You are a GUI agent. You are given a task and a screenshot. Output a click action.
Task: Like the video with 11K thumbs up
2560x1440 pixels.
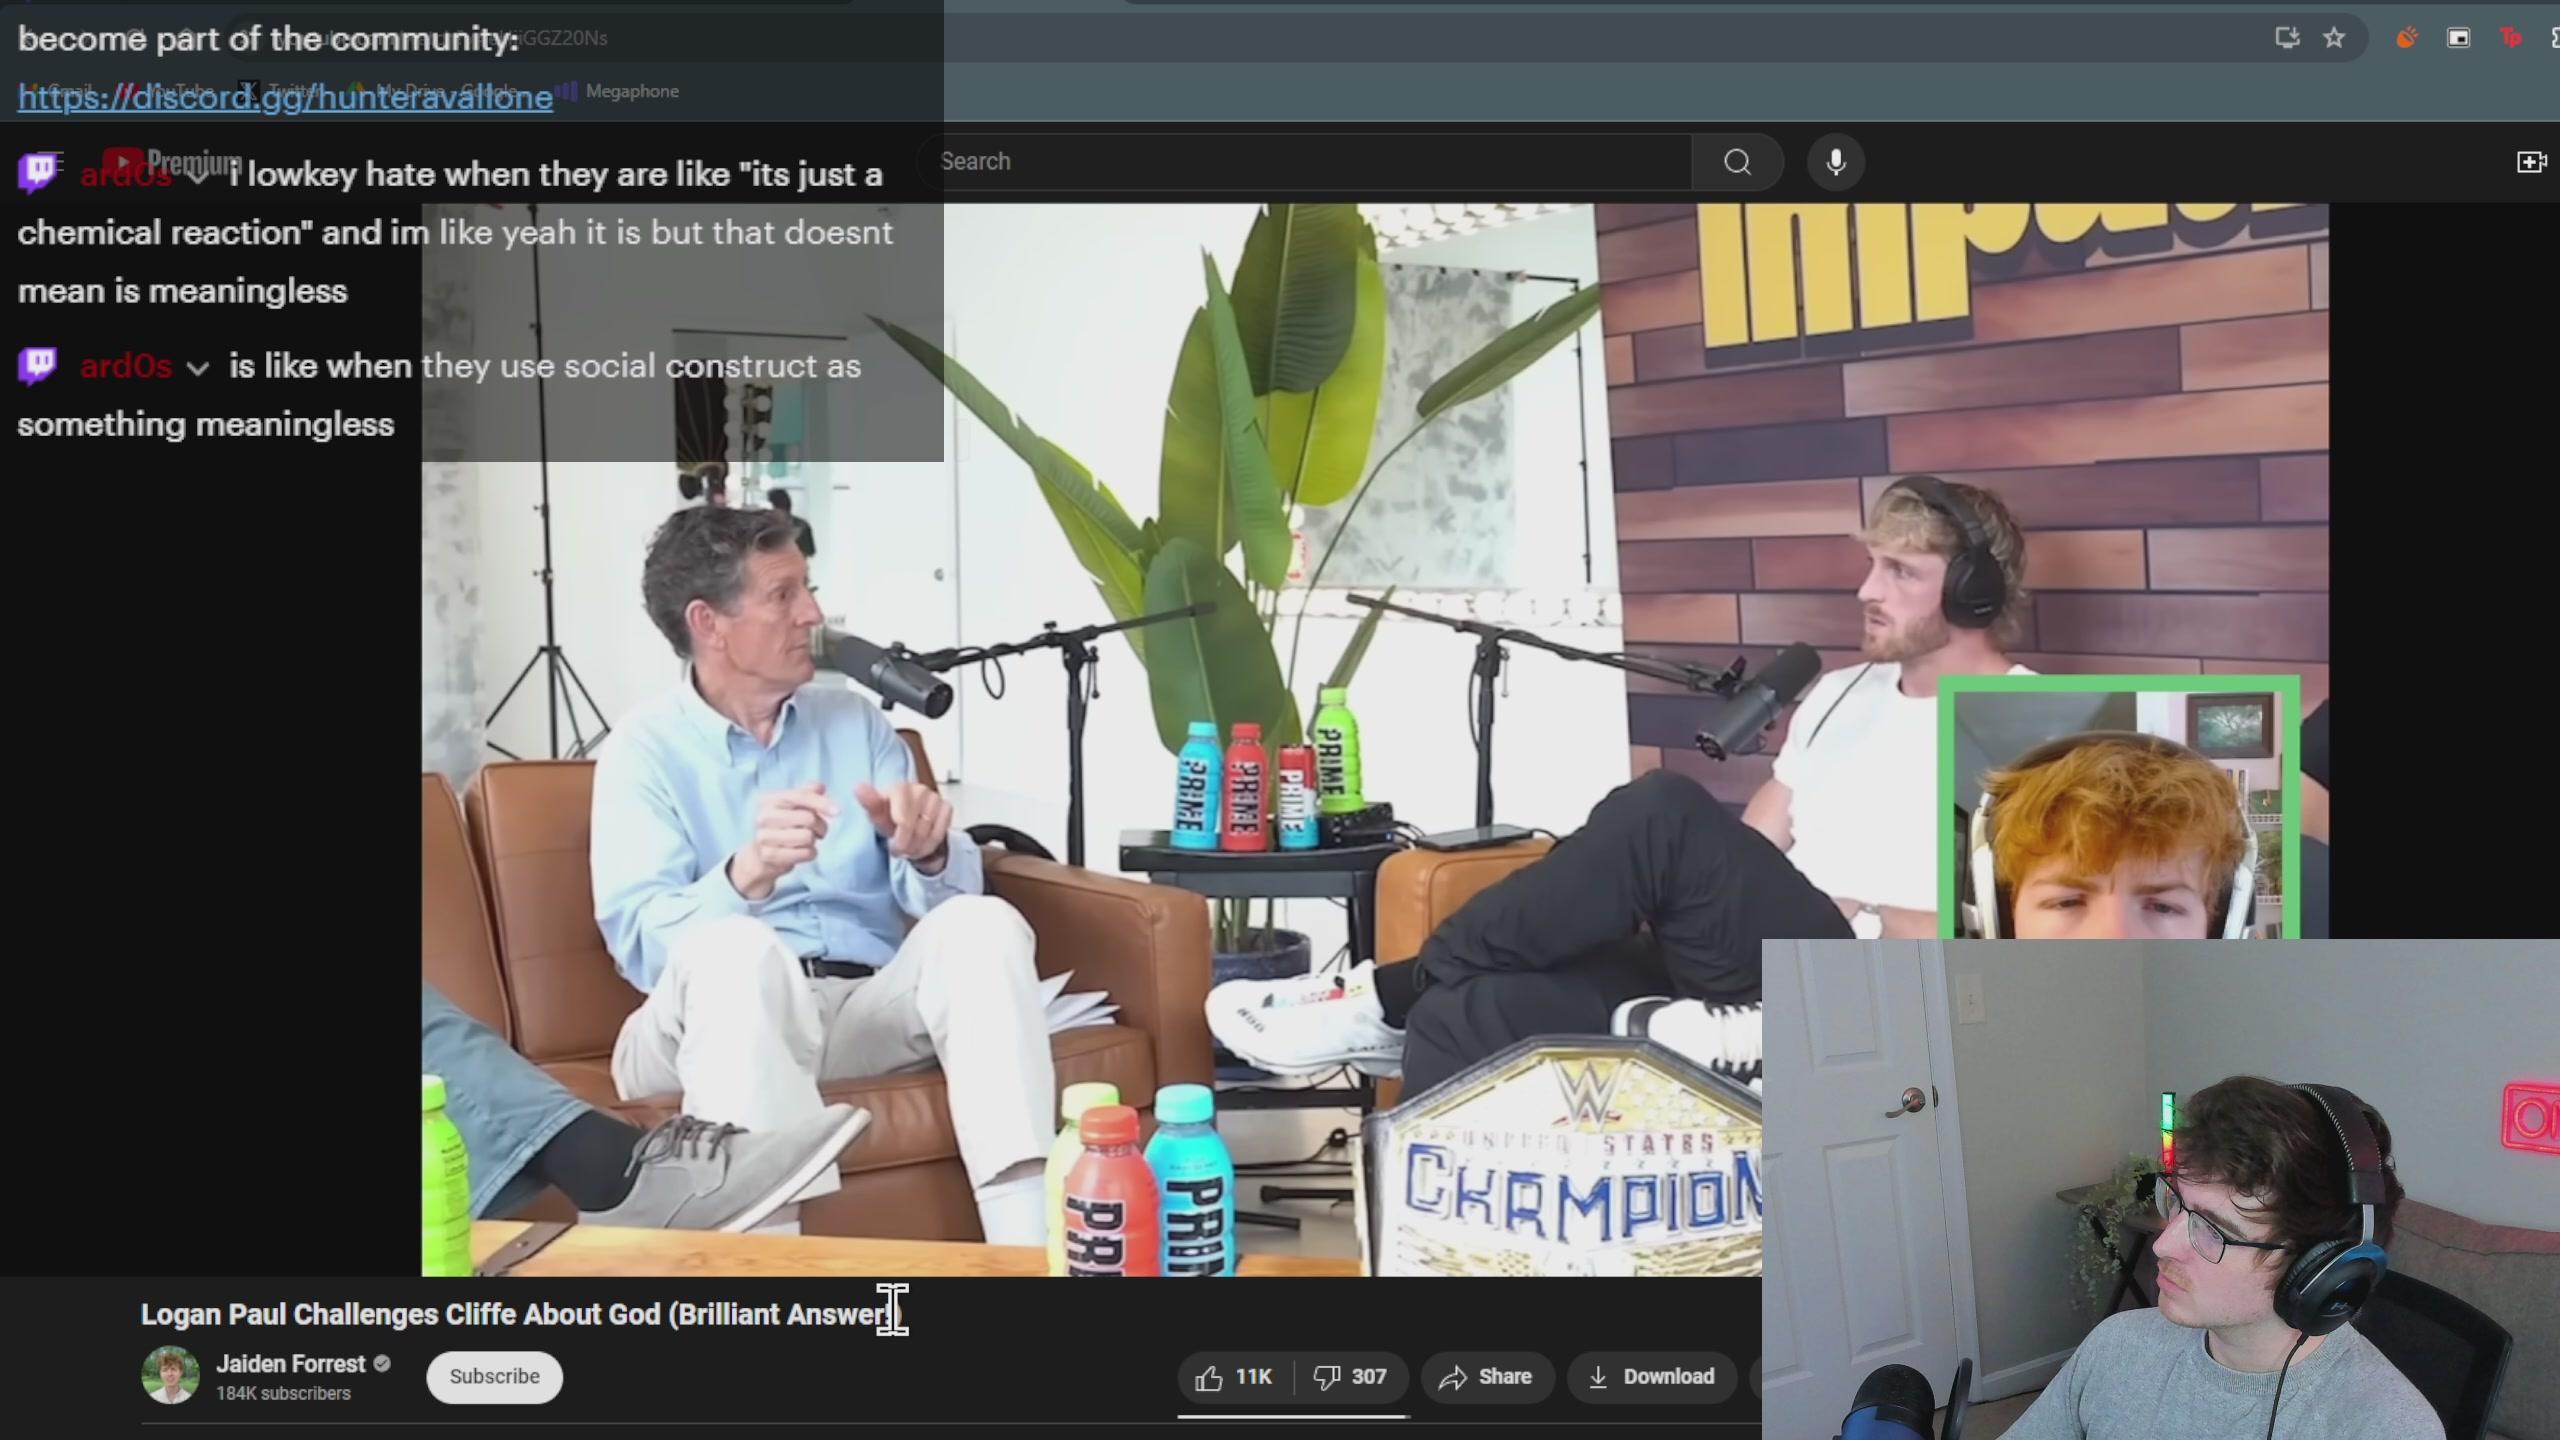(x=1235, y=1377)
